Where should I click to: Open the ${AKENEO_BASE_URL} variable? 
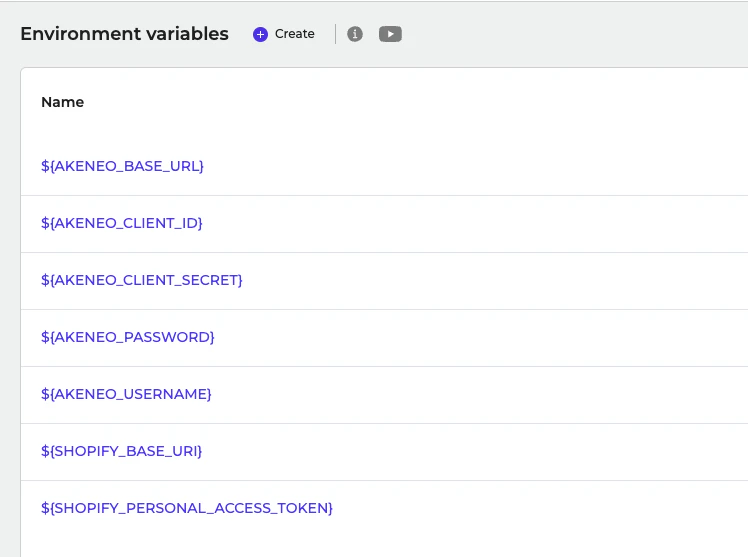[122, 166]
